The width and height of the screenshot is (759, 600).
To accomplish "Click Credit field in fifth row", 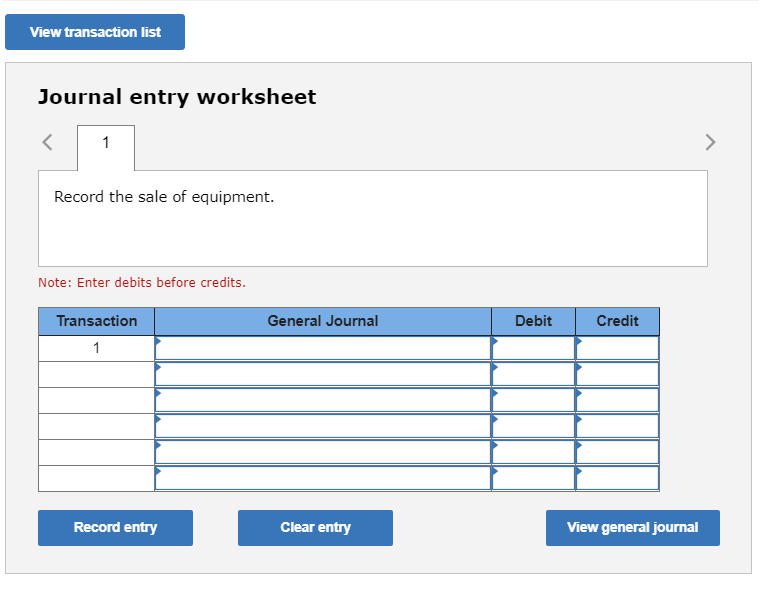I will click(x=618, y=452).
